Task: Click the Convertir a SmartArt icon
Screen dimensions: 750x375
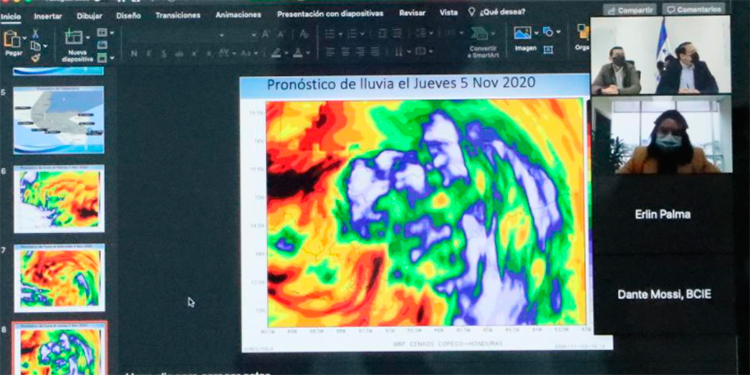Action: (480, 34)
